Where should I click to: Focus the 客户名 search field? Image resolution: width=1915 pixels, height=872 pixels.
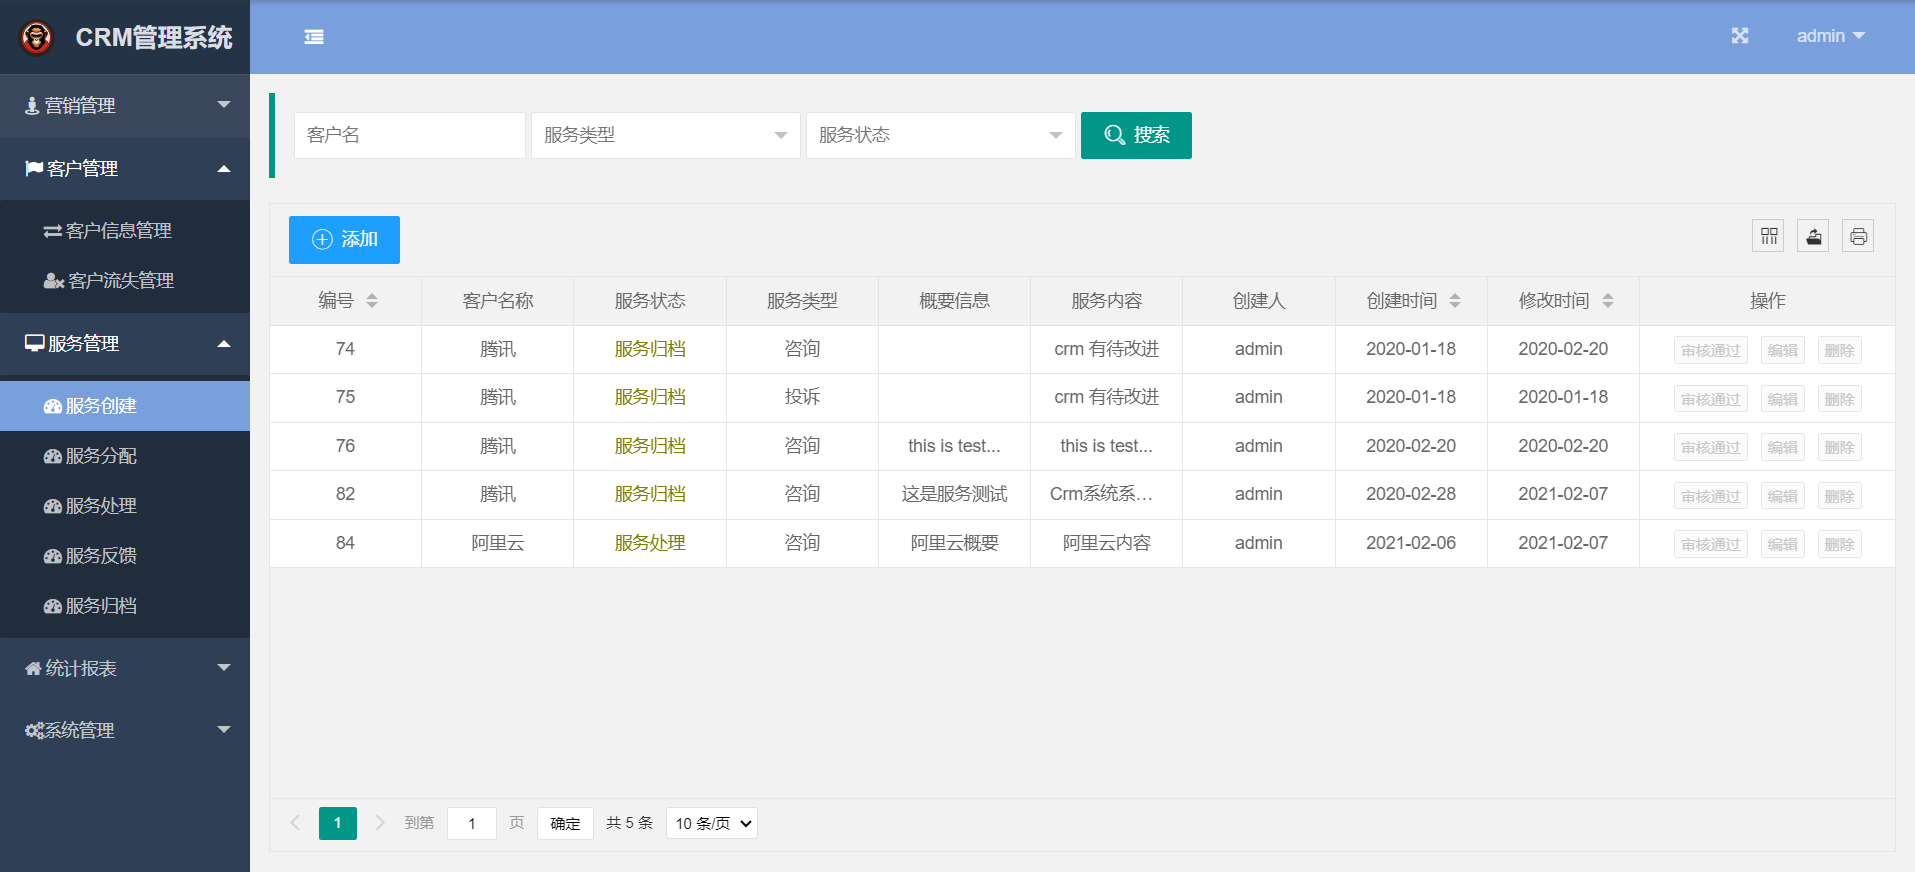(410, 135)
